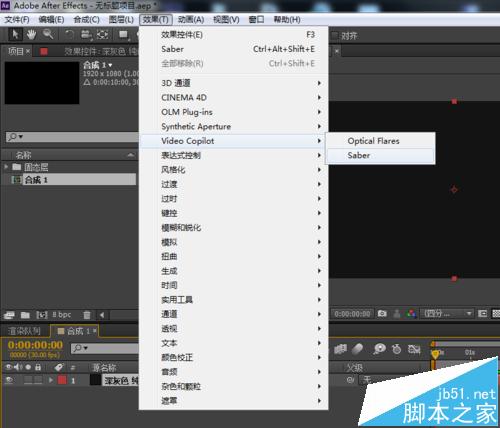Image resolution: width=500 pixels, height=428 pixels.
Task: Toggle the Transparency Grid icon
Action: click(496, 313)
